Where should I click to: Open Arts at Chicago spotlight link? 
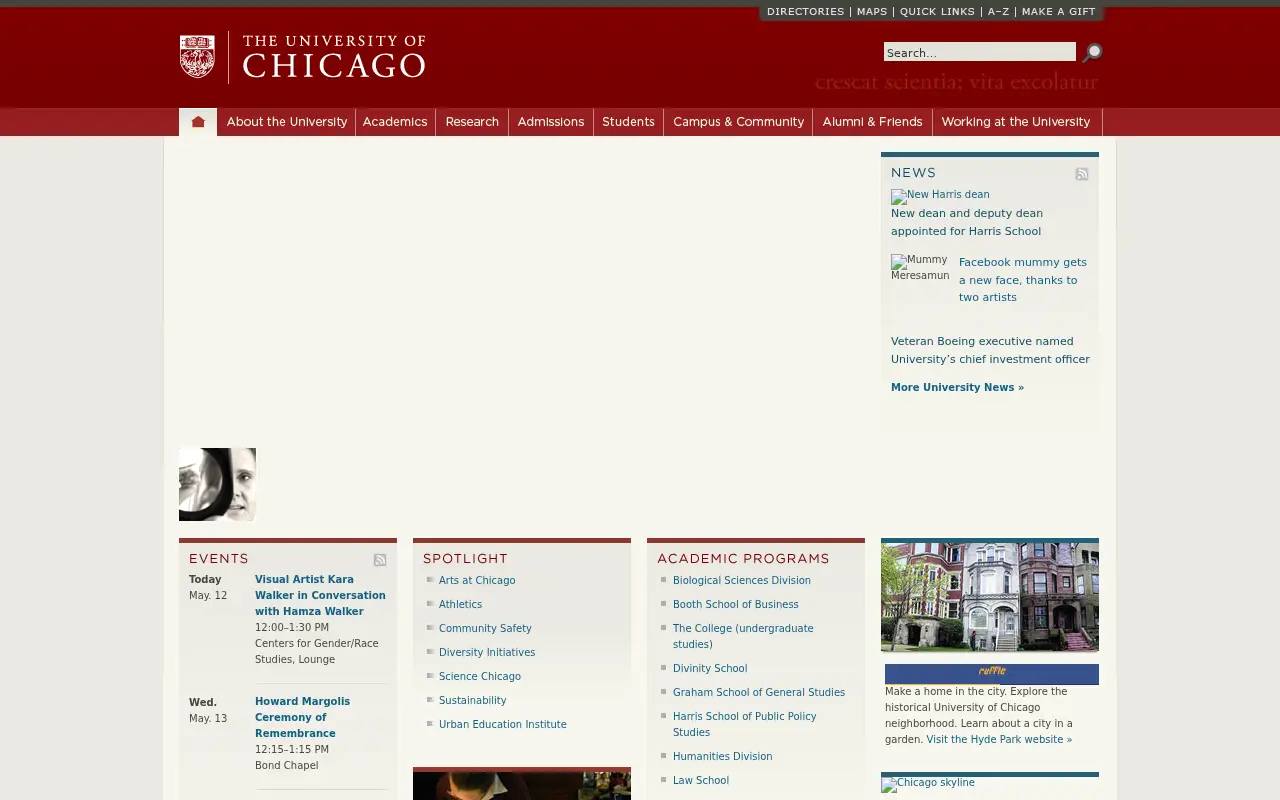click(477, 580)
